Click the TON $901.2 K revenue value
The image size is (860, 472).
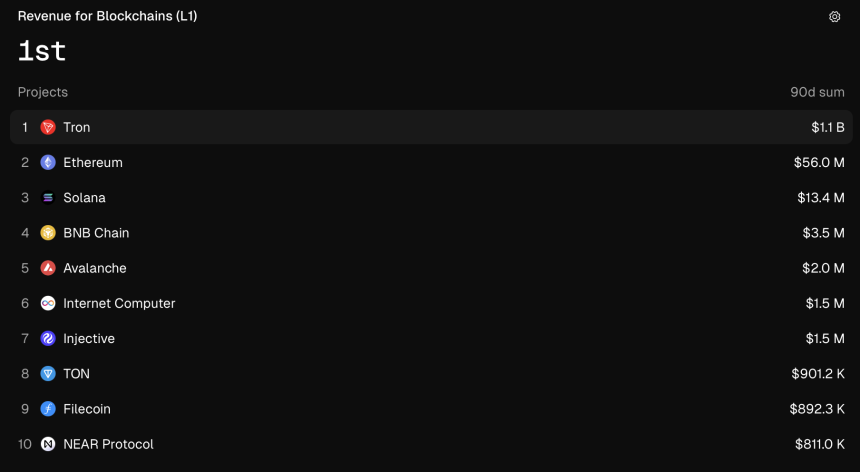pyautogui.click(x=818, y=374)
